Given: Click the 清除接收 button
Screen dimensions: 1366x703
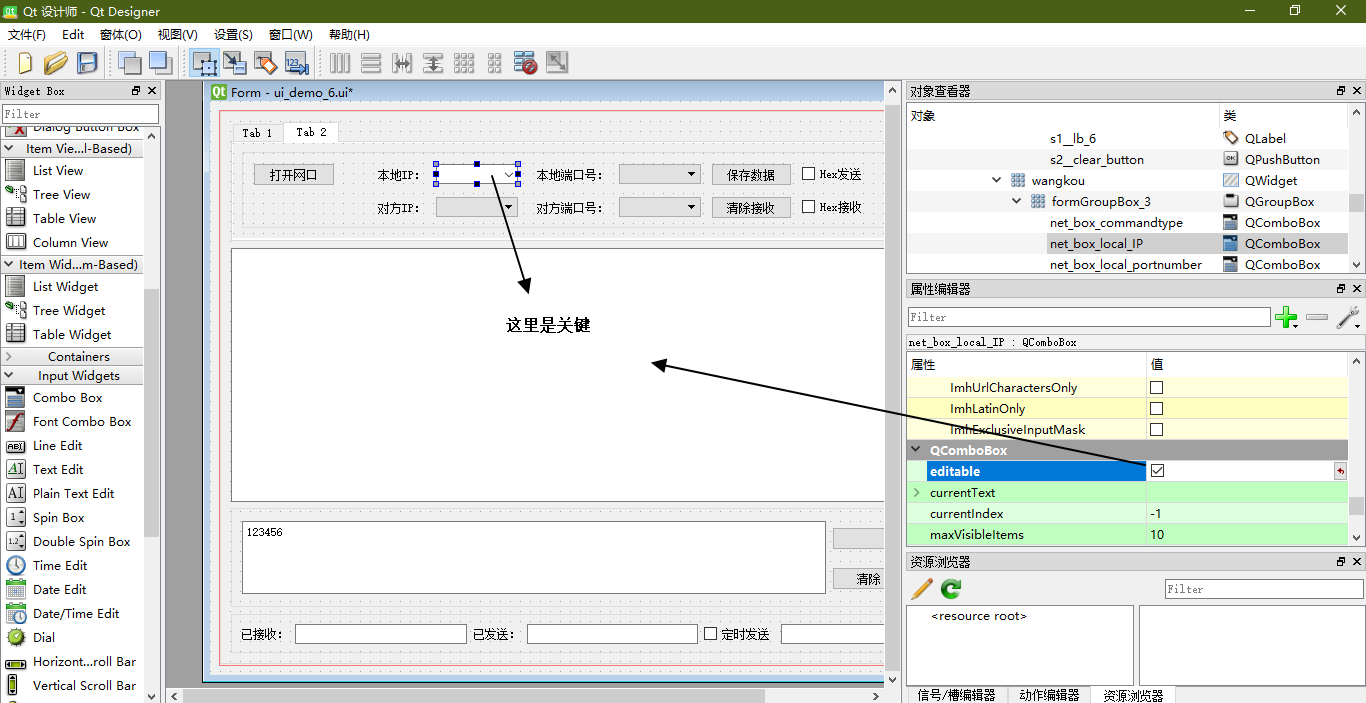Looking at the screenshot, I should [751, 208].
